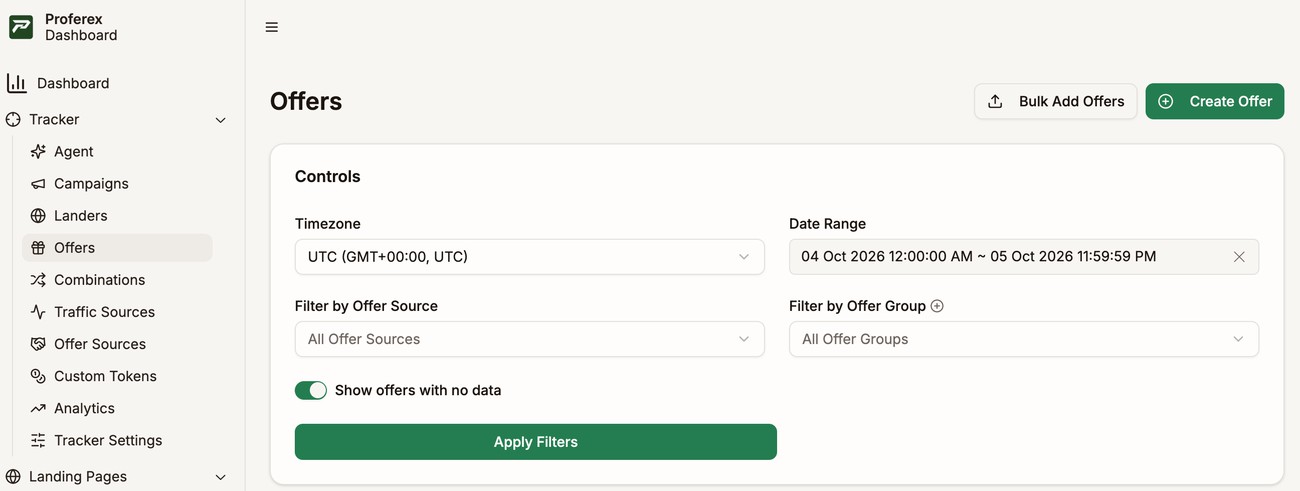Image resolution: width=1300 pixels, height=491 pixels.
Task: Click the Filter by Offer Group label
Action: coord(857,306)
